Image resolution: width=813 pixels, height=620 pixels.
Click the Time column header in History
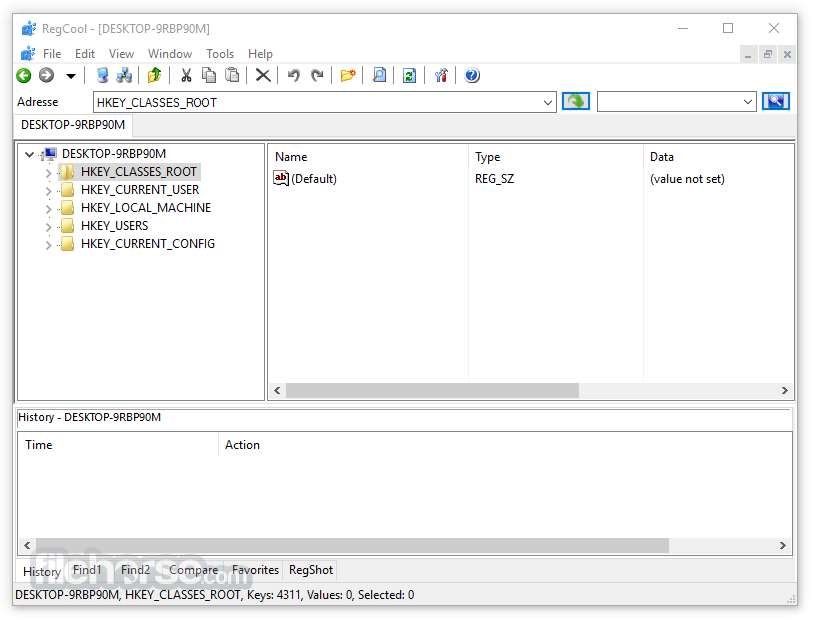[x=118, y=445]
